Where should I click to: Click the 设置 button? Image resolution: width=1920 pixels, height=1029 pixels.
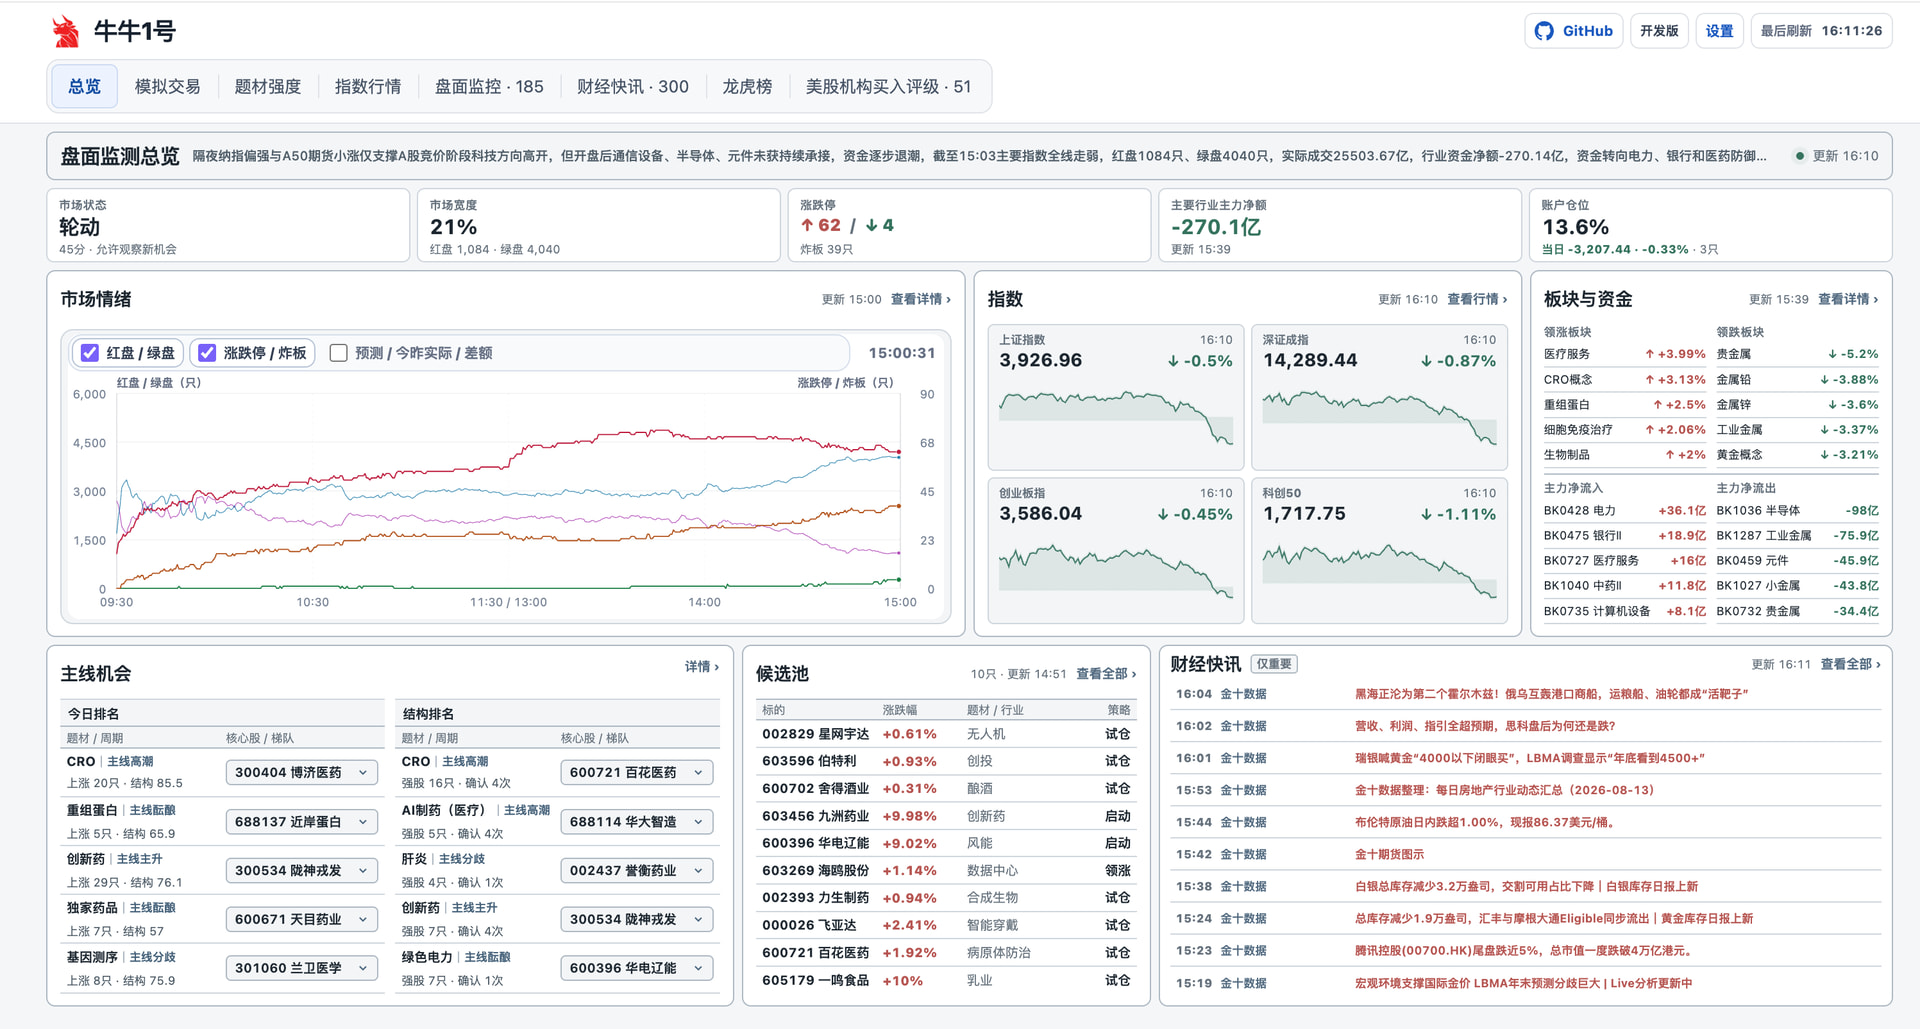click(1719, 31)
